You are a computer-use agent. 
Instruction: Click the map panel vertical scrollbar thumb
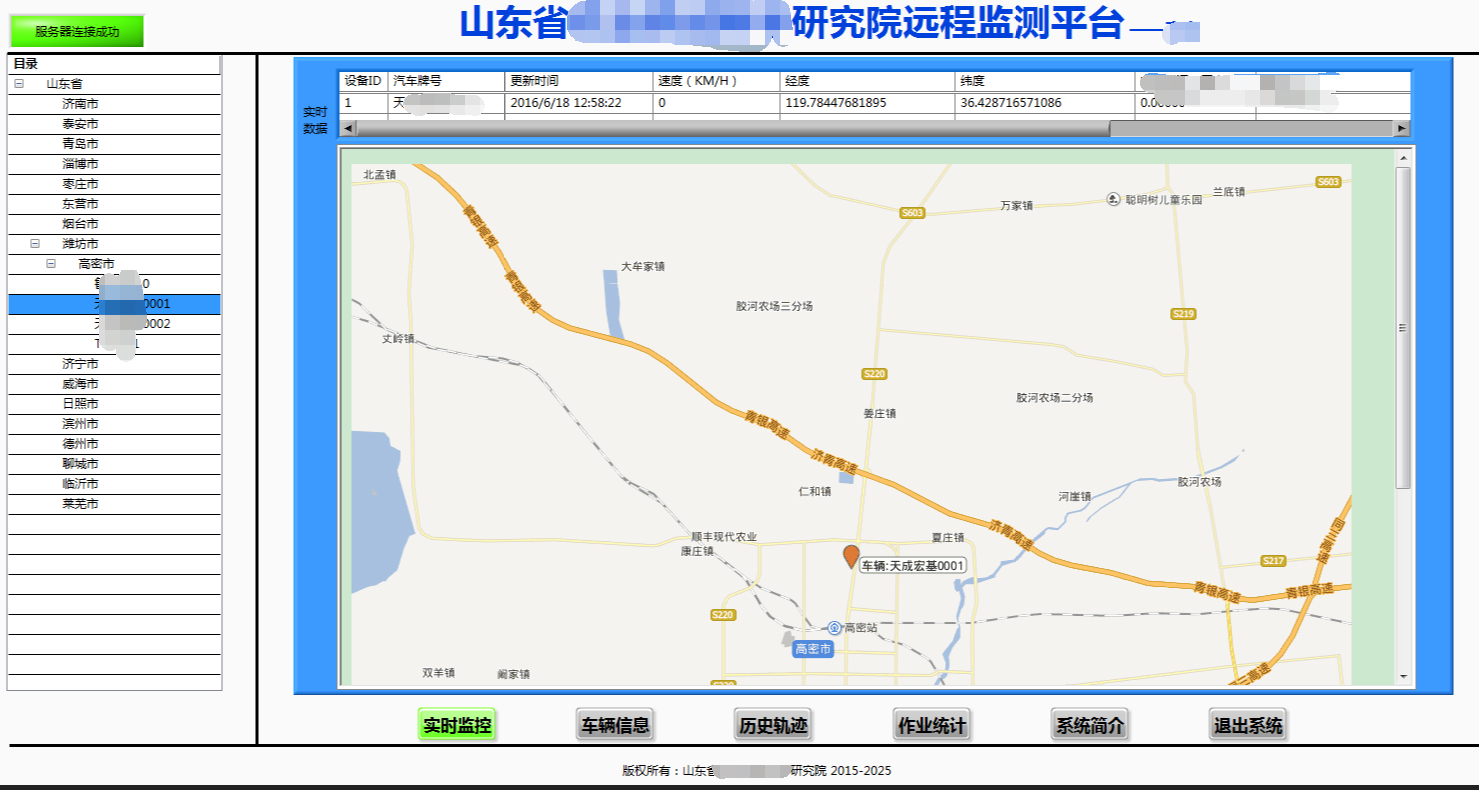point(1403,328)
